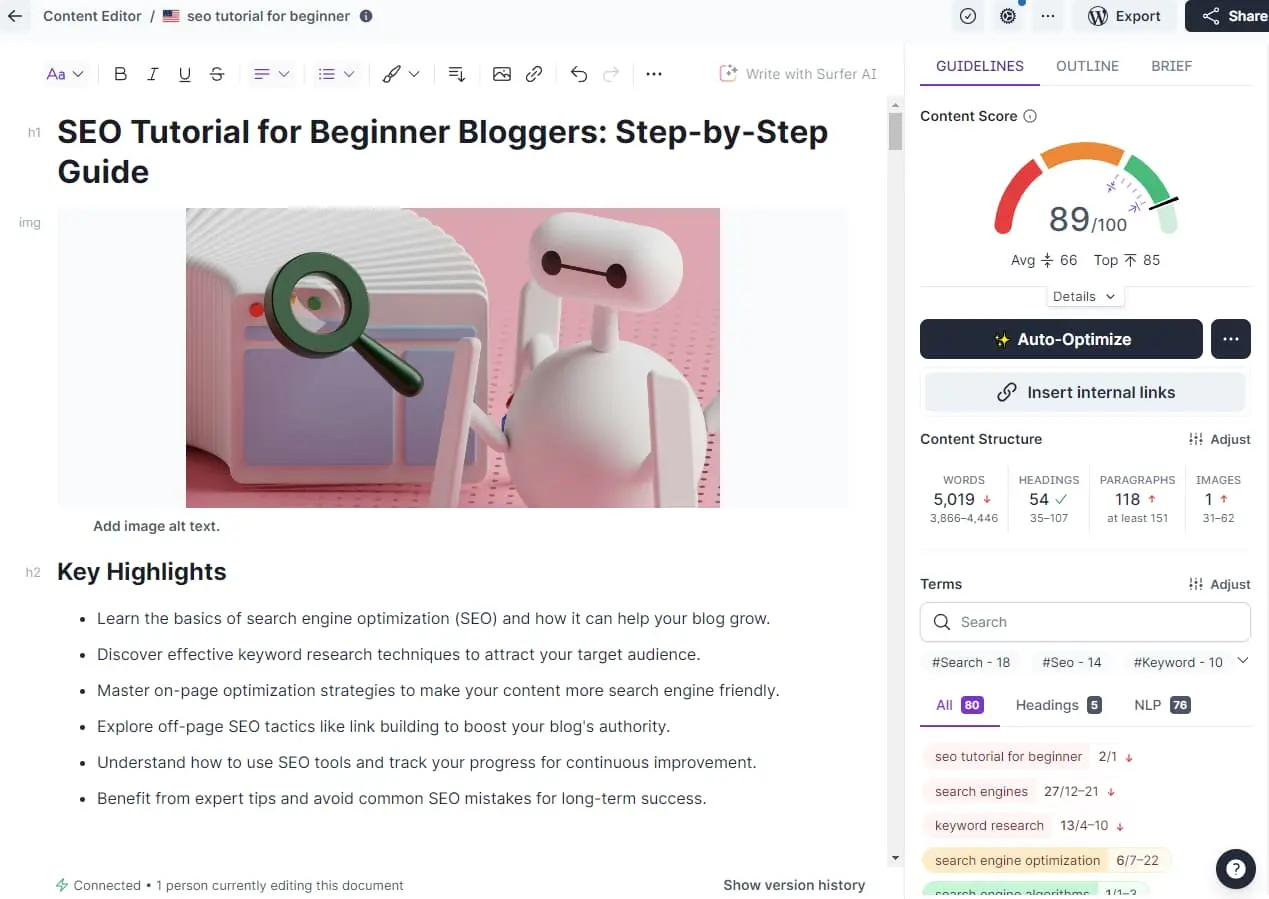Select the robot header image

(x=453, y=358)
